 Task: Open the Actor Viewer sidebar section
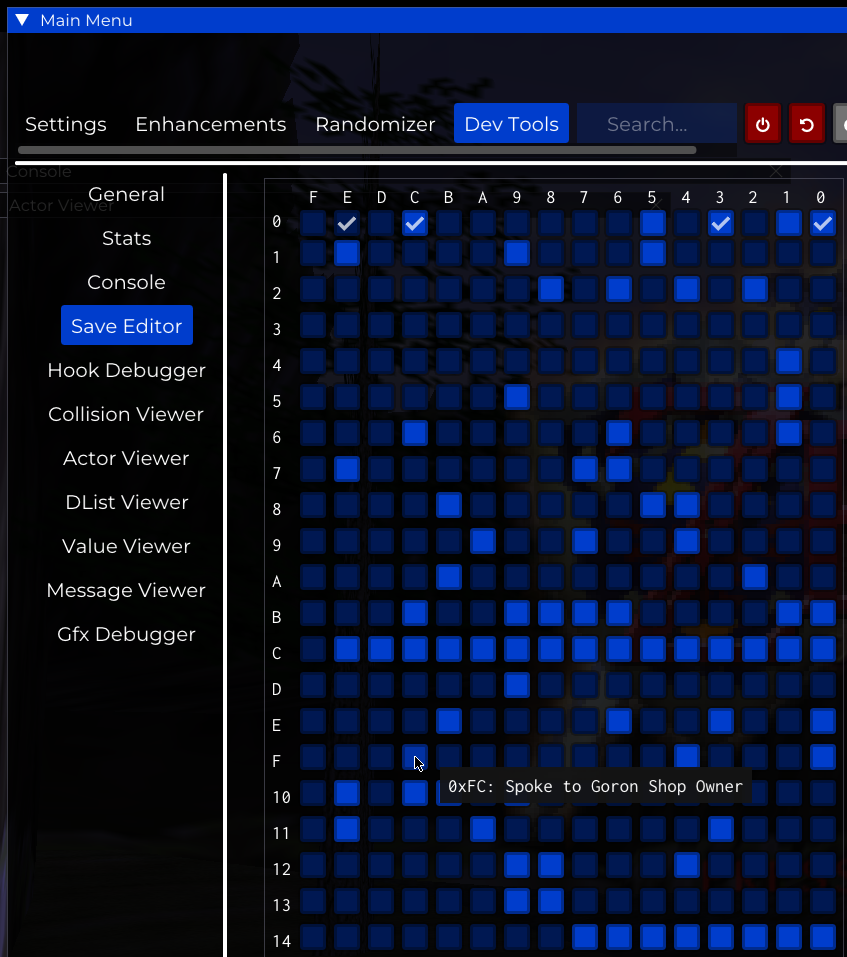point(126,458)
